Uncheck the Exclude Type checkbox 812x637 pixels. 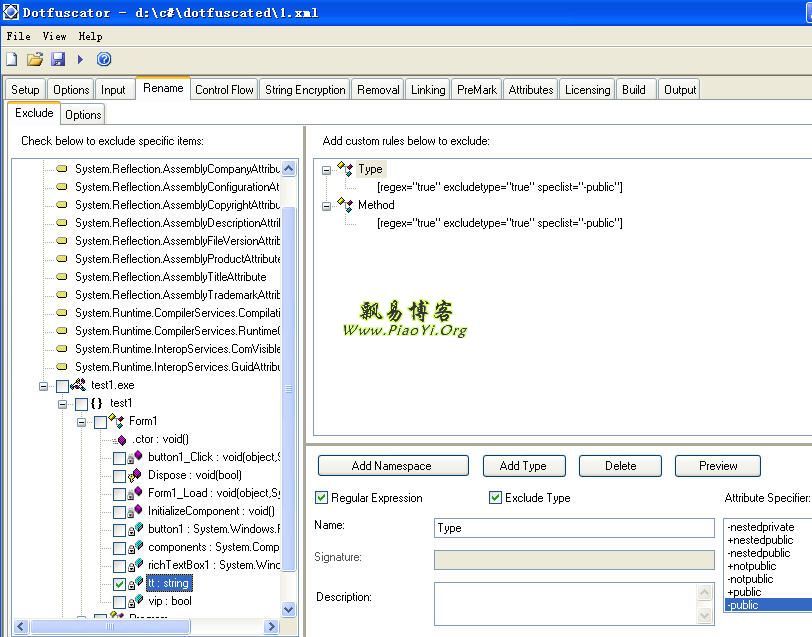[495, 498]
